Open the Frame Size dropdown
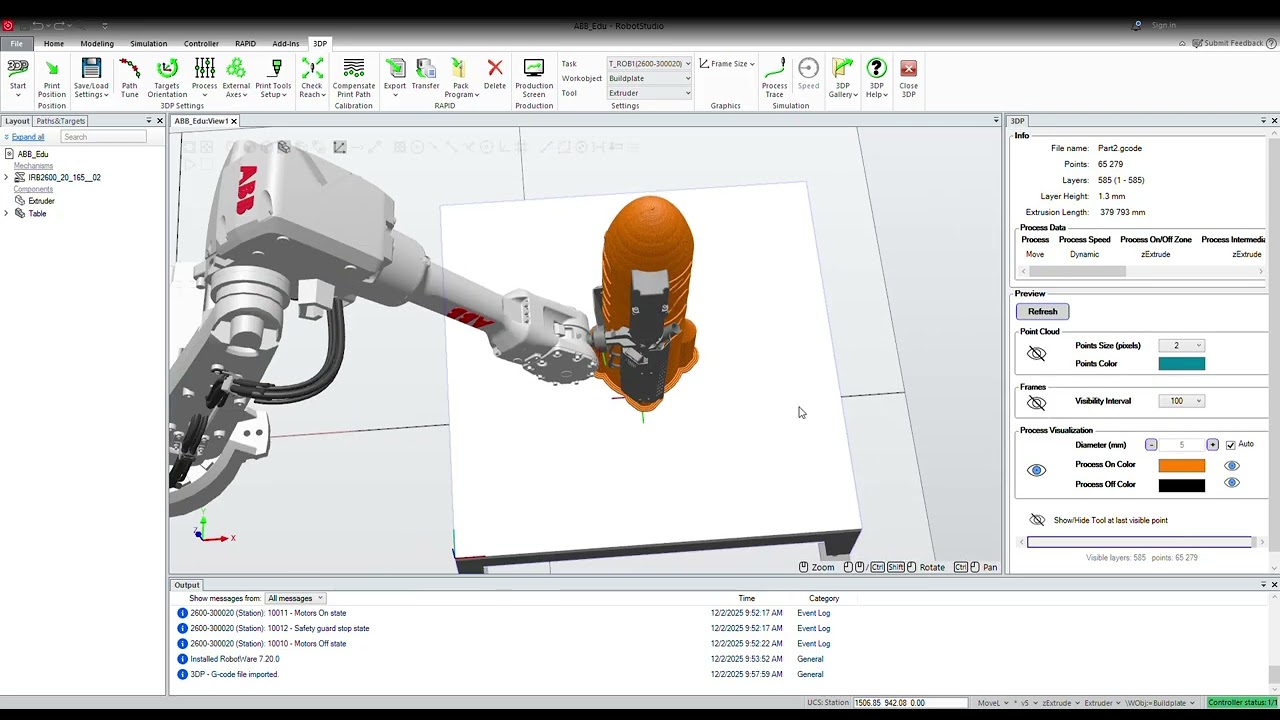1280x720 pixels. [x=727, y=64]
